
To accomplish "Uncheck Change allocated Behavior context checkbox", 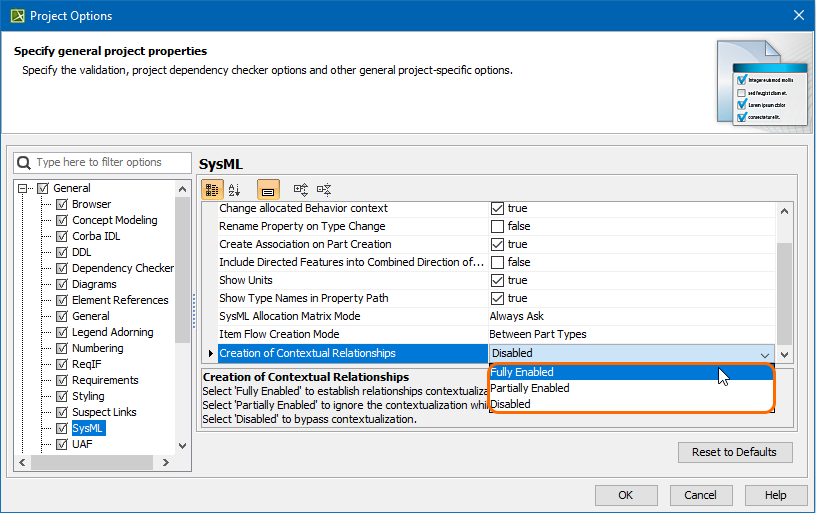I will 497,208.
